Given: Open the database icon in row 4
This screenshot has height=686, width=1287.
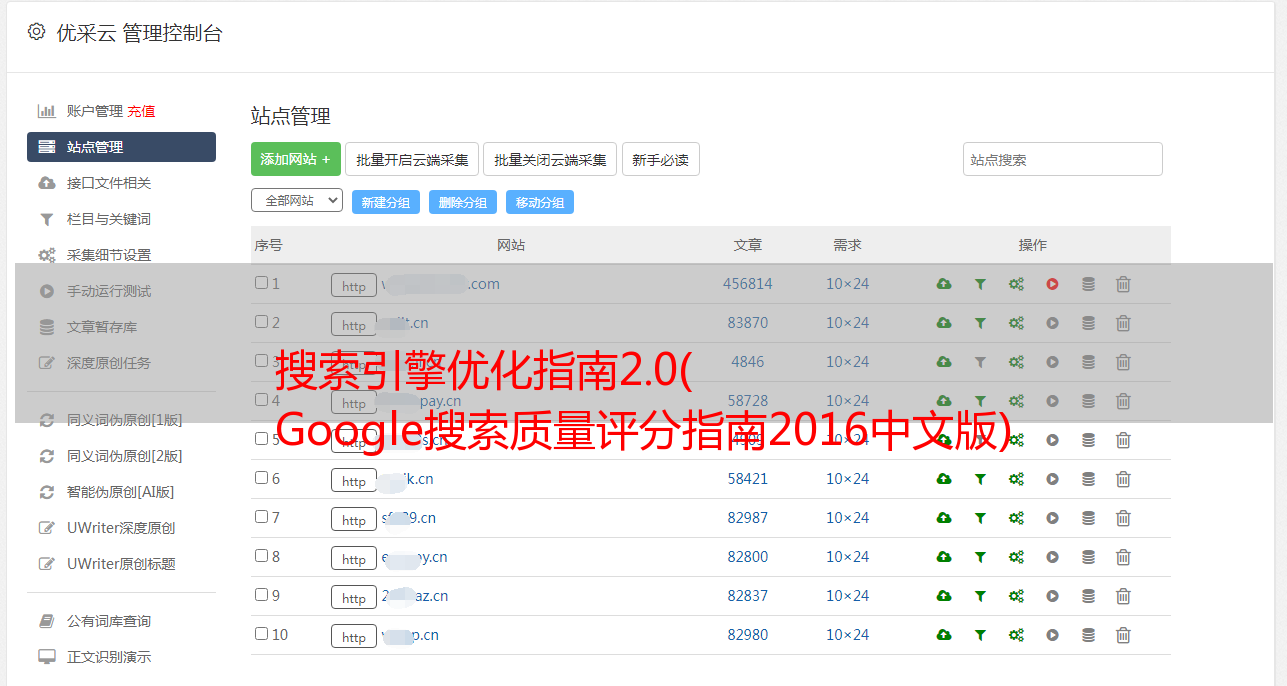Looking at the screenshot, I should click(x=1088, y=401).
